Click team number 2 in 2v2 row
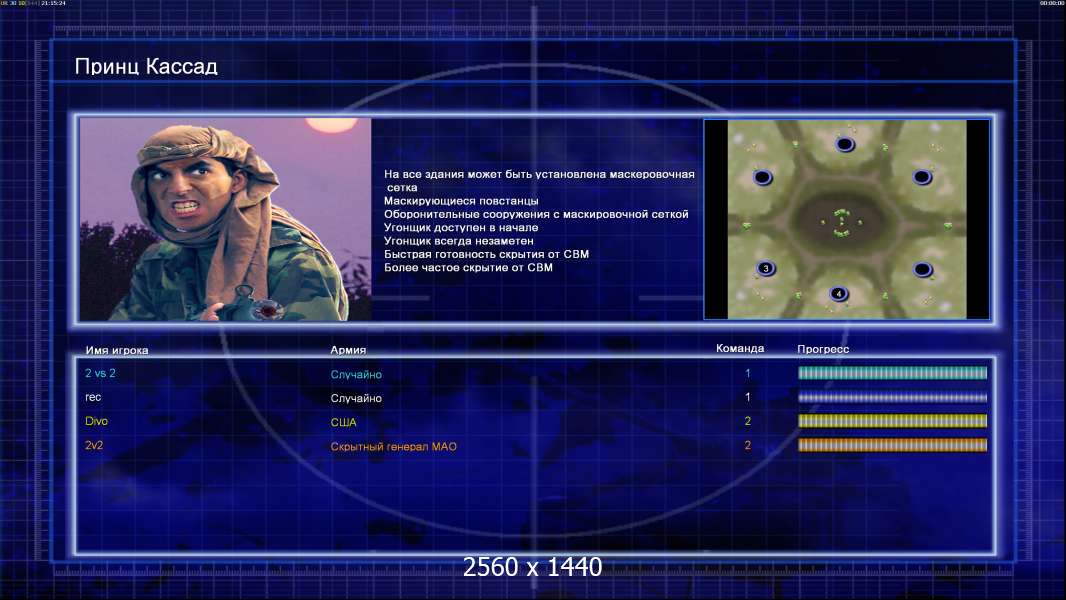Screen dimensions: 1066x600 pyautogui.click(x=748, y=446)
